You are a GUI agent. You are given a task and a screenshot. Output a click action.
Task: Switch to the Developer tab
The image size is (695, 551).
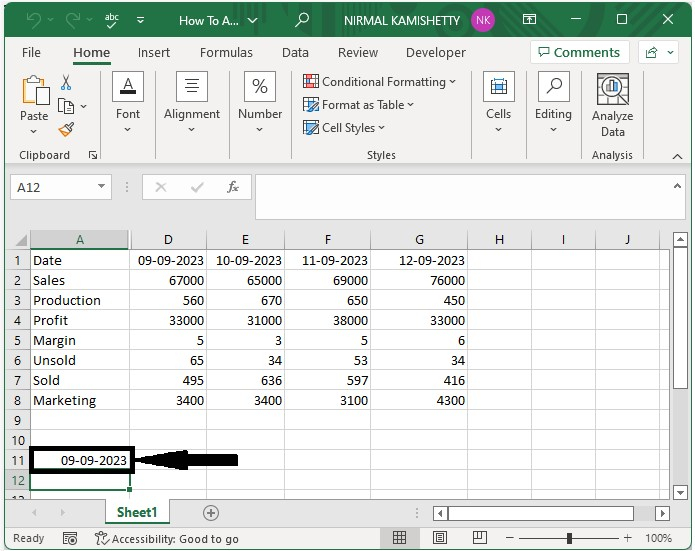point(435,52)
